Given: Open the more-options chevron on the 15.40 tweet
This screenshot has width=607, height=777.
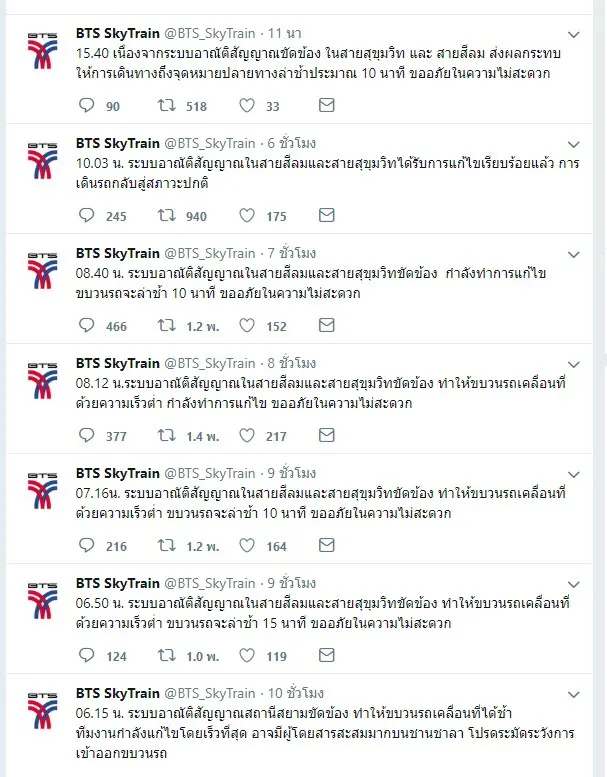Looking at the screenshot, I should 573,35.
